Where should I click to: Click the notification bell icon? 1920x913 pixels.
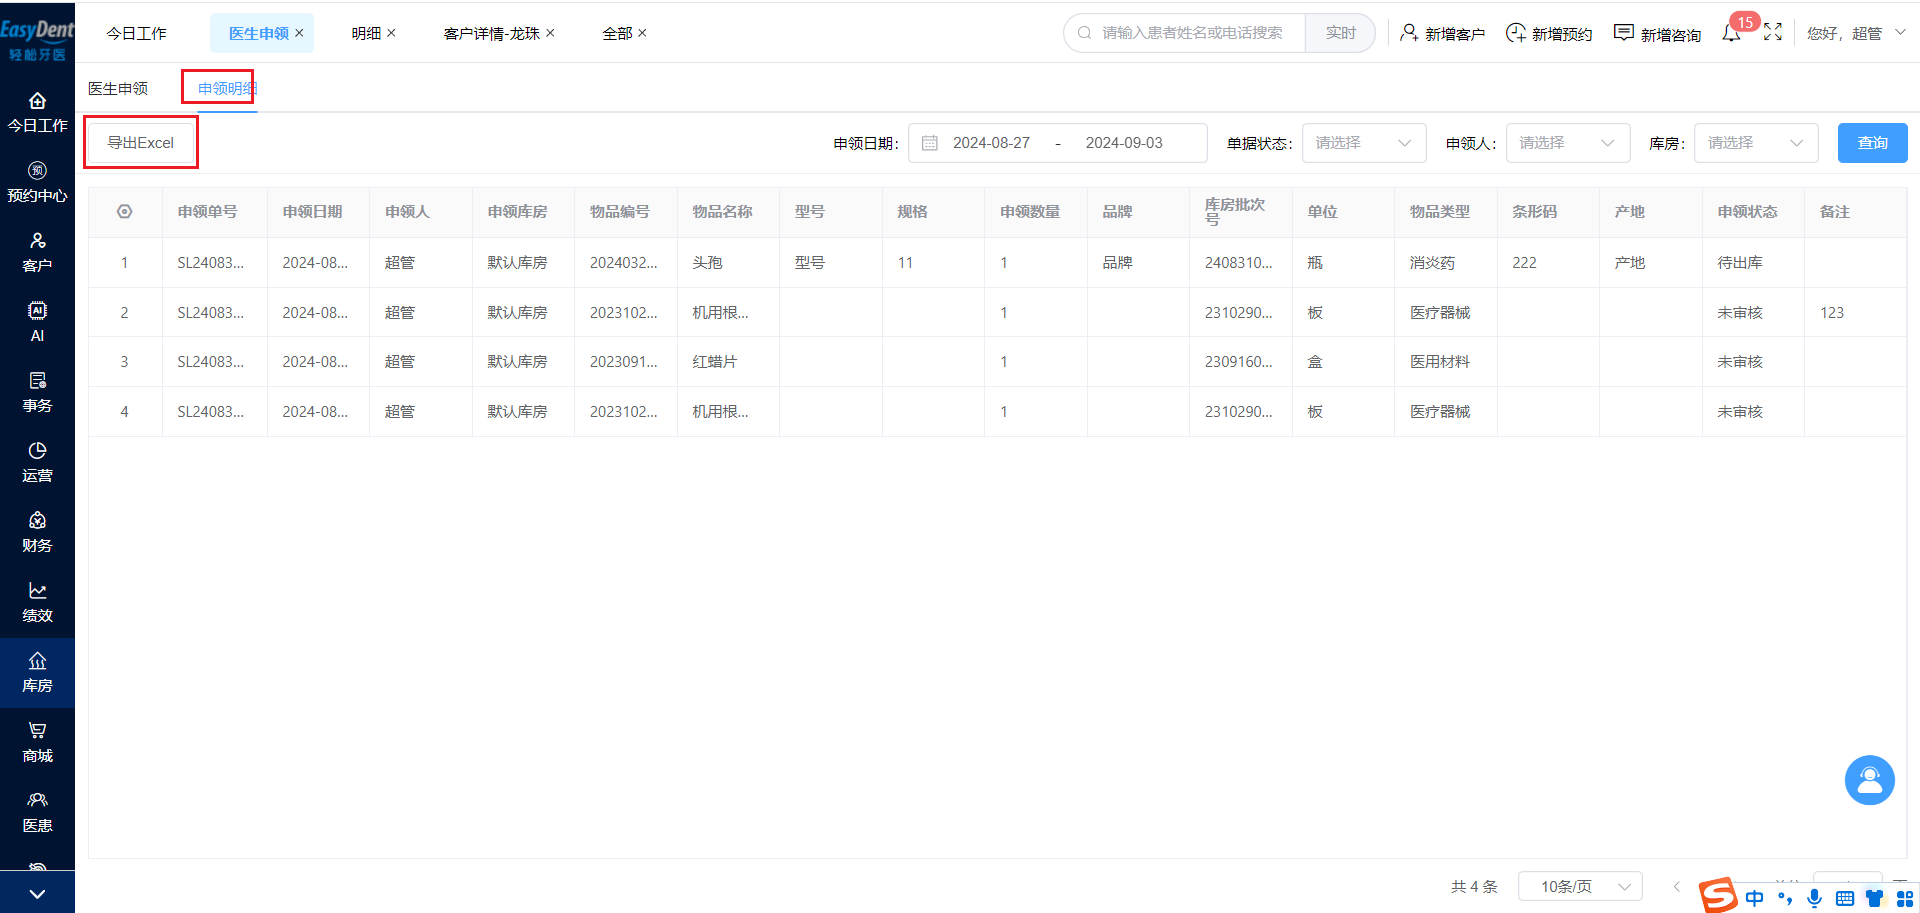click(1731, 33)
